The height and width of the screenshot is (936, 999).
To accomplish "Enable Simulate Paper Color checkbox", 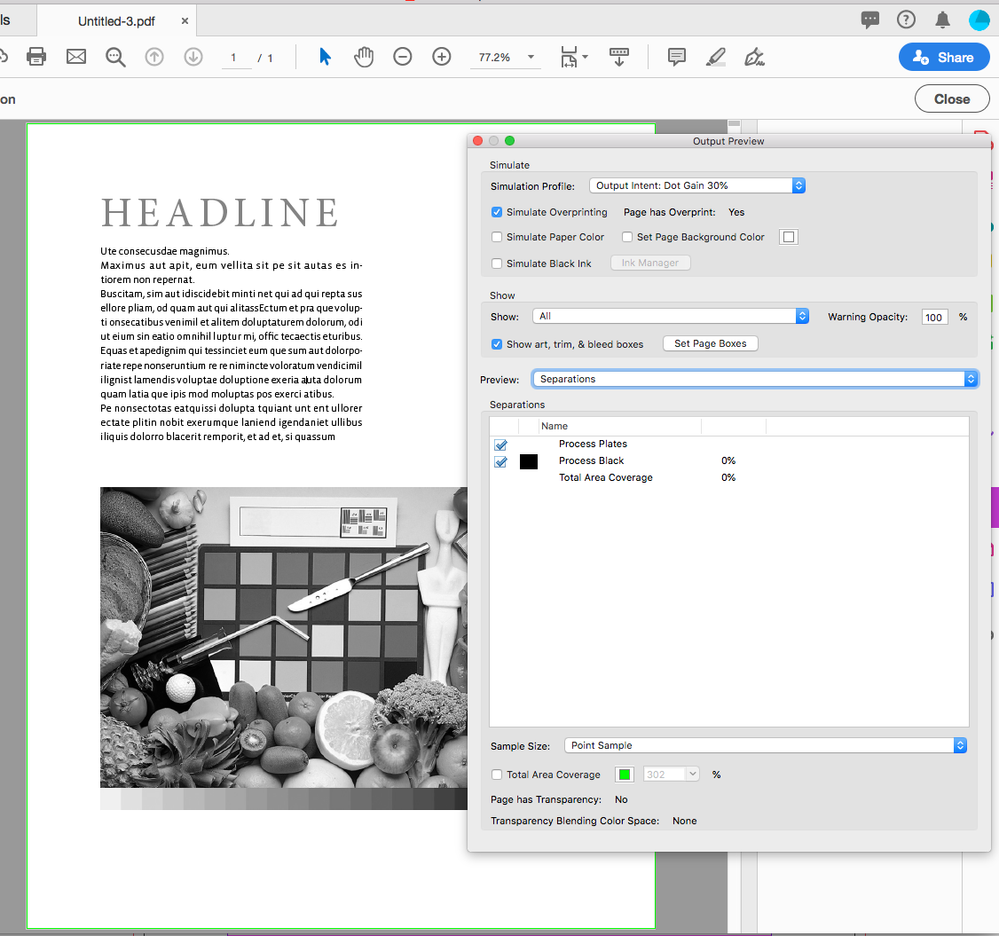I will coord(497,237).
